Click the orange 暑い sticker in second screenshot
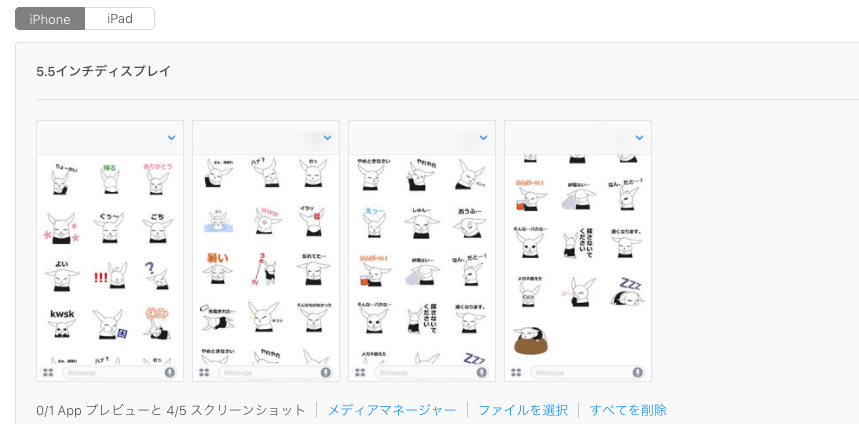Image resolution: width=859 pixels, height=424 pixels. (217, 268)
